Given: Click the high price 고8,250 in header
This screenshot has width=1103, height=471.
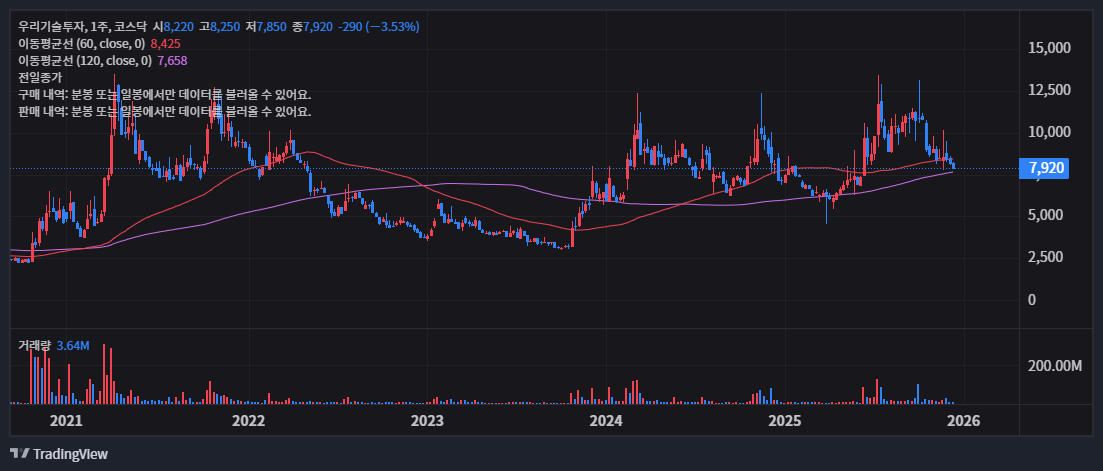Looking at the screenshot, I should 219,27.
